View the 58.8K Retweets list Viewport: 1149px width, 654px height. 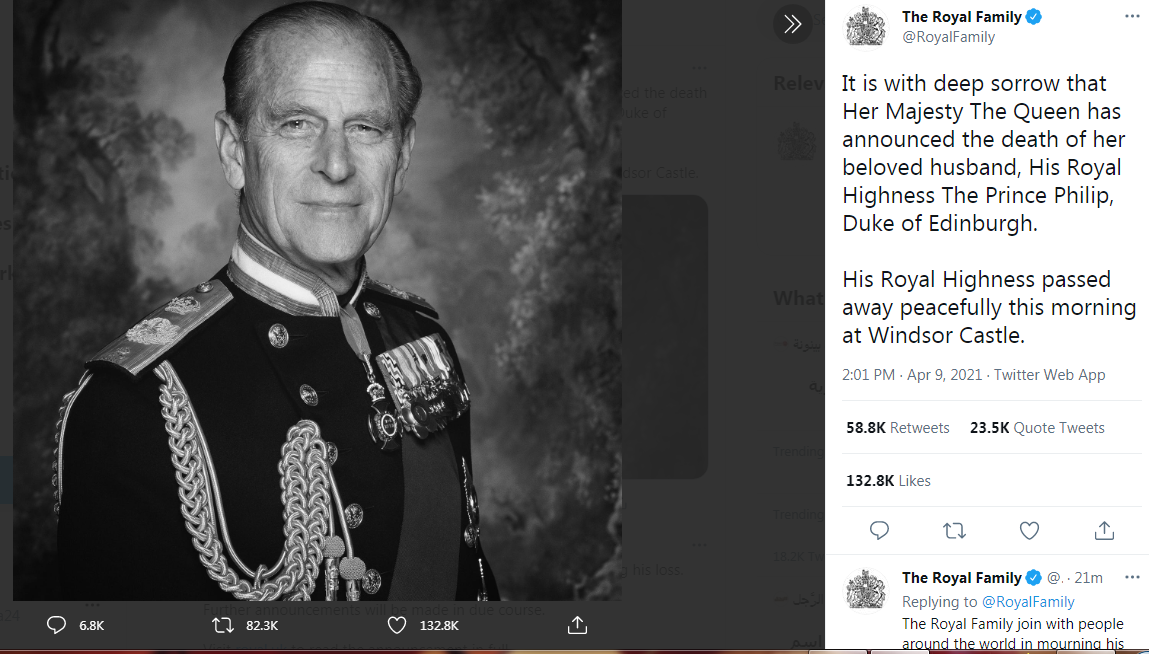[897, 428]
